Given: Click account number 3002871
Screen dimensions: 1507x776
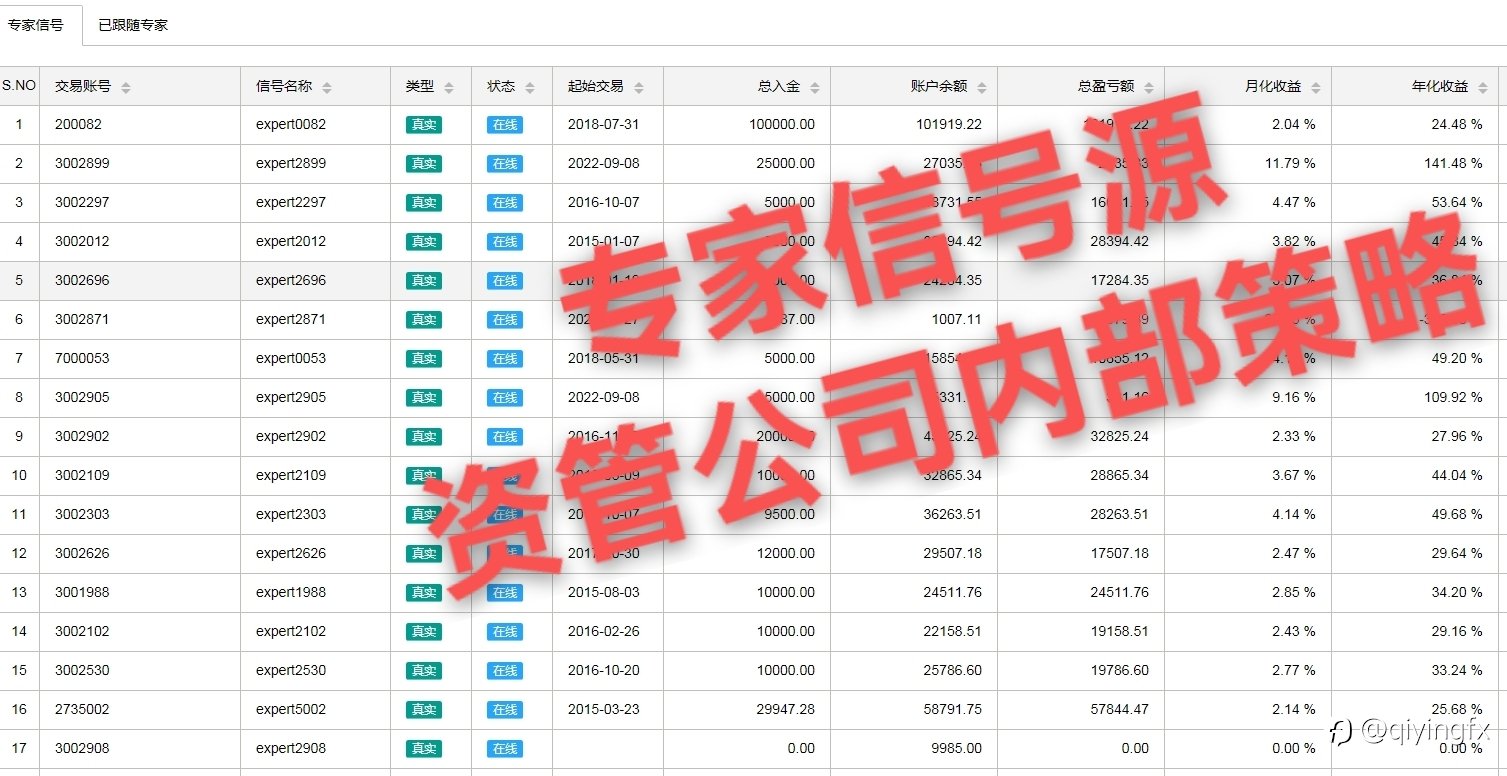Looking at the screenshot, I should (82, 320).
